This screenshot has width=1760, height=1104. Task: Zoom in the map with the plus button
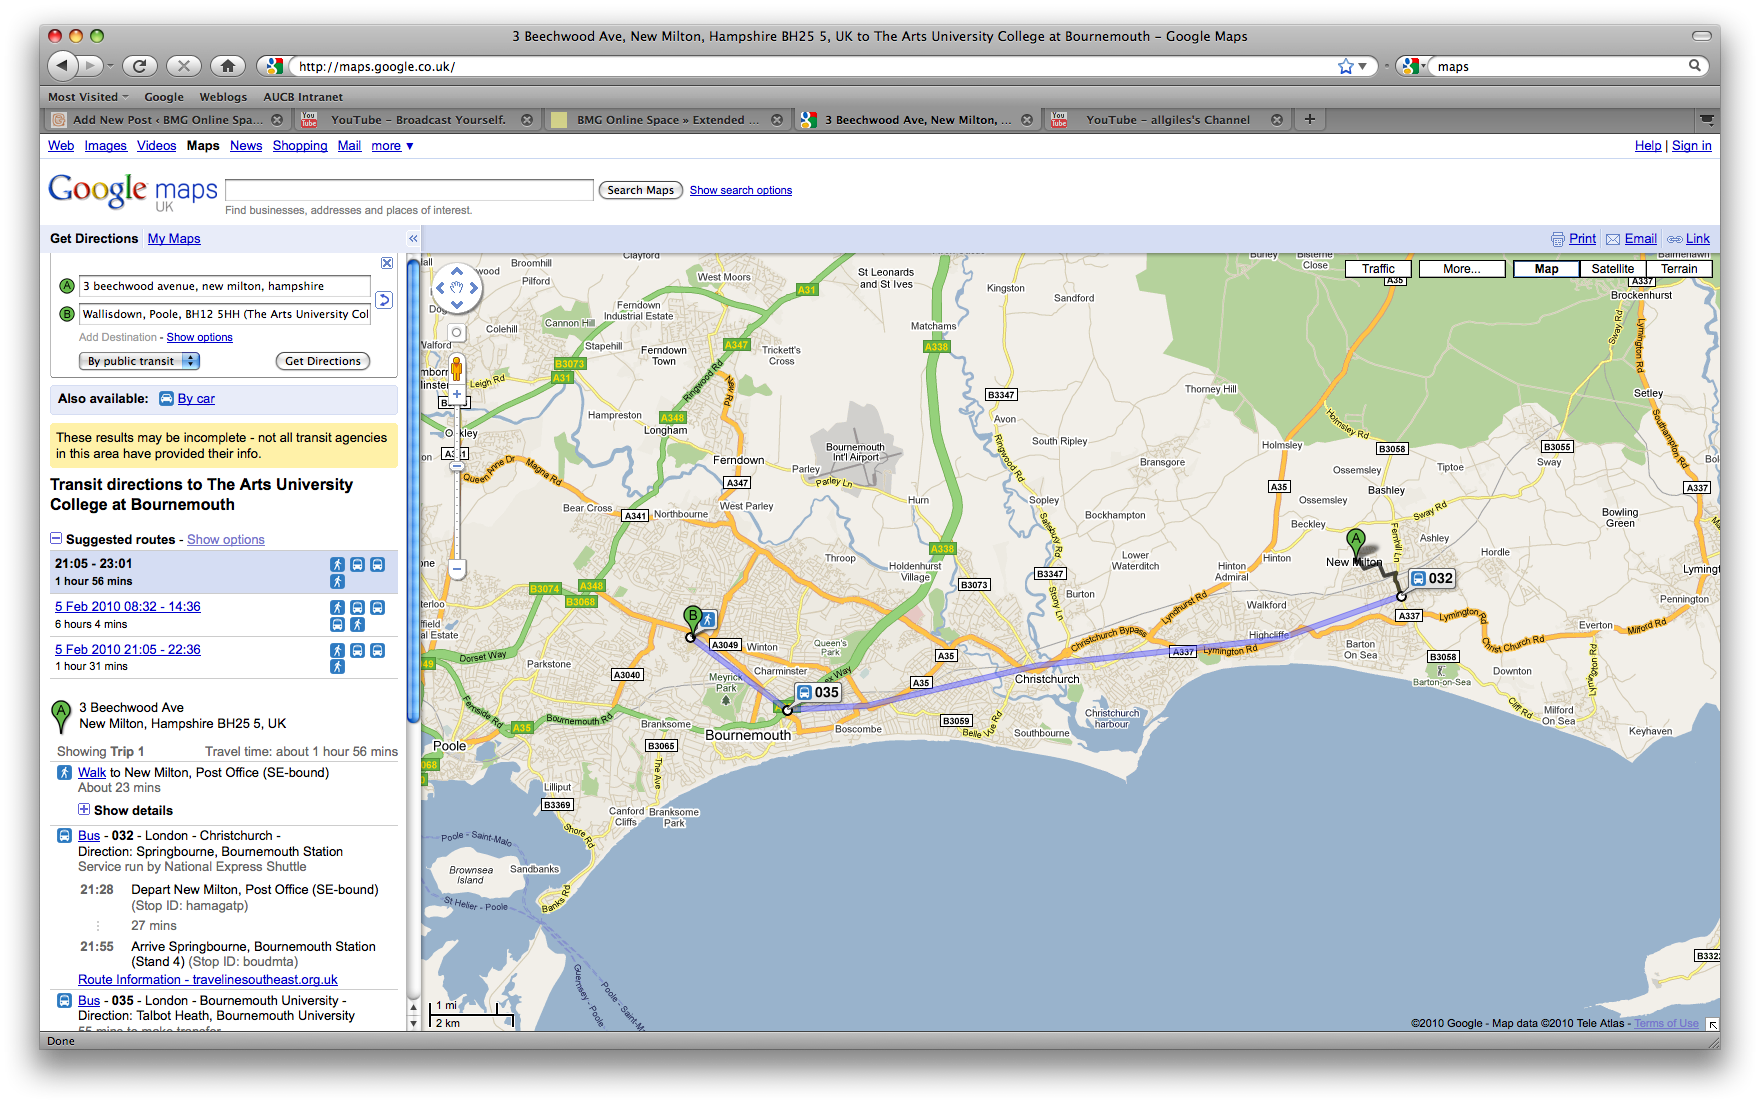click(457, 394)
